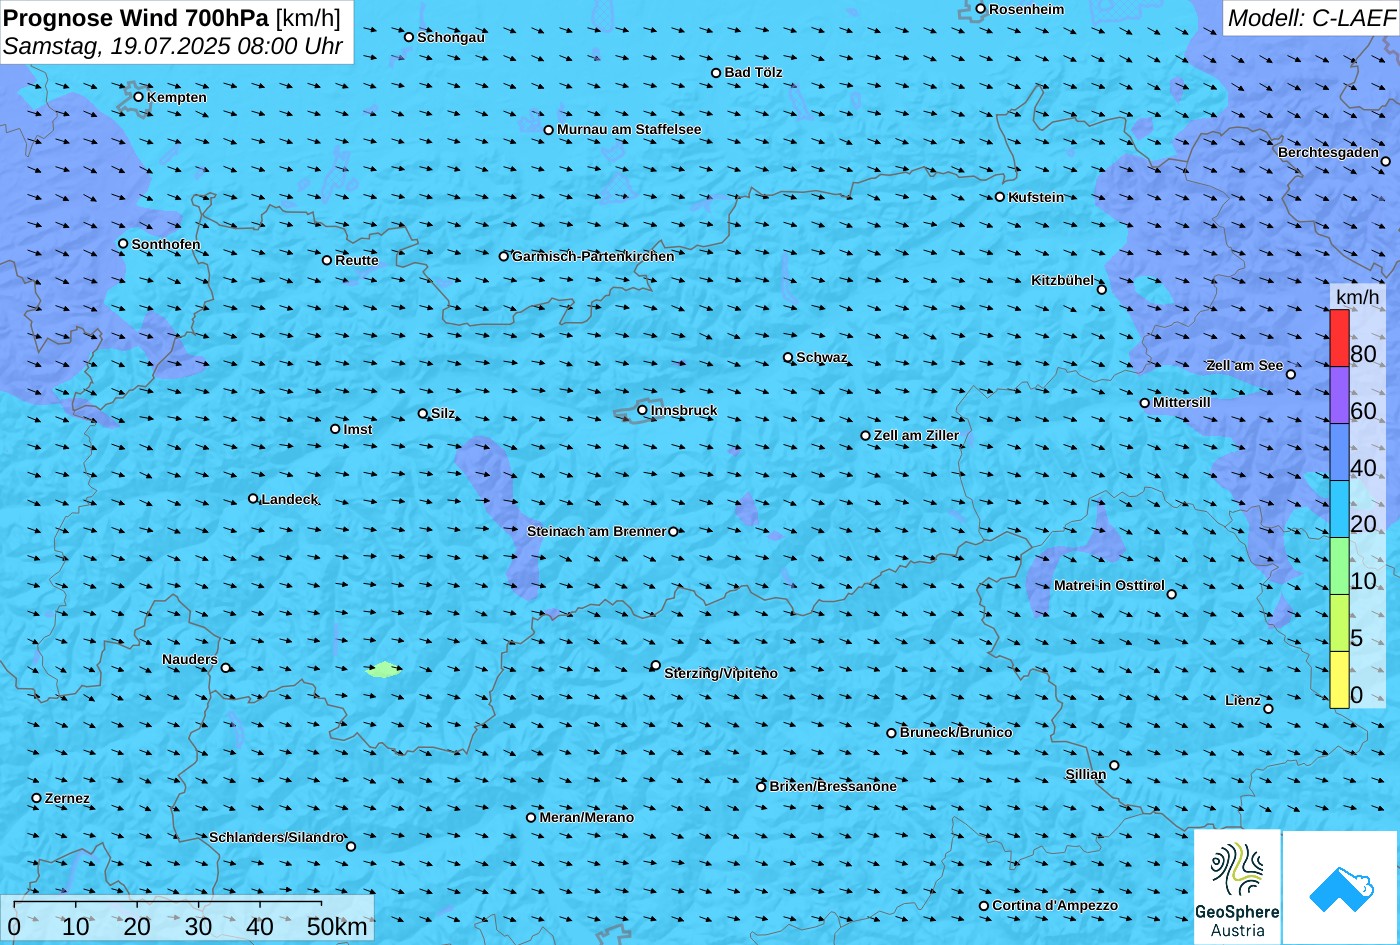Click the Meran/Merano marker
The width and height of the screenshot is (1400, 945).
[531, 817]
